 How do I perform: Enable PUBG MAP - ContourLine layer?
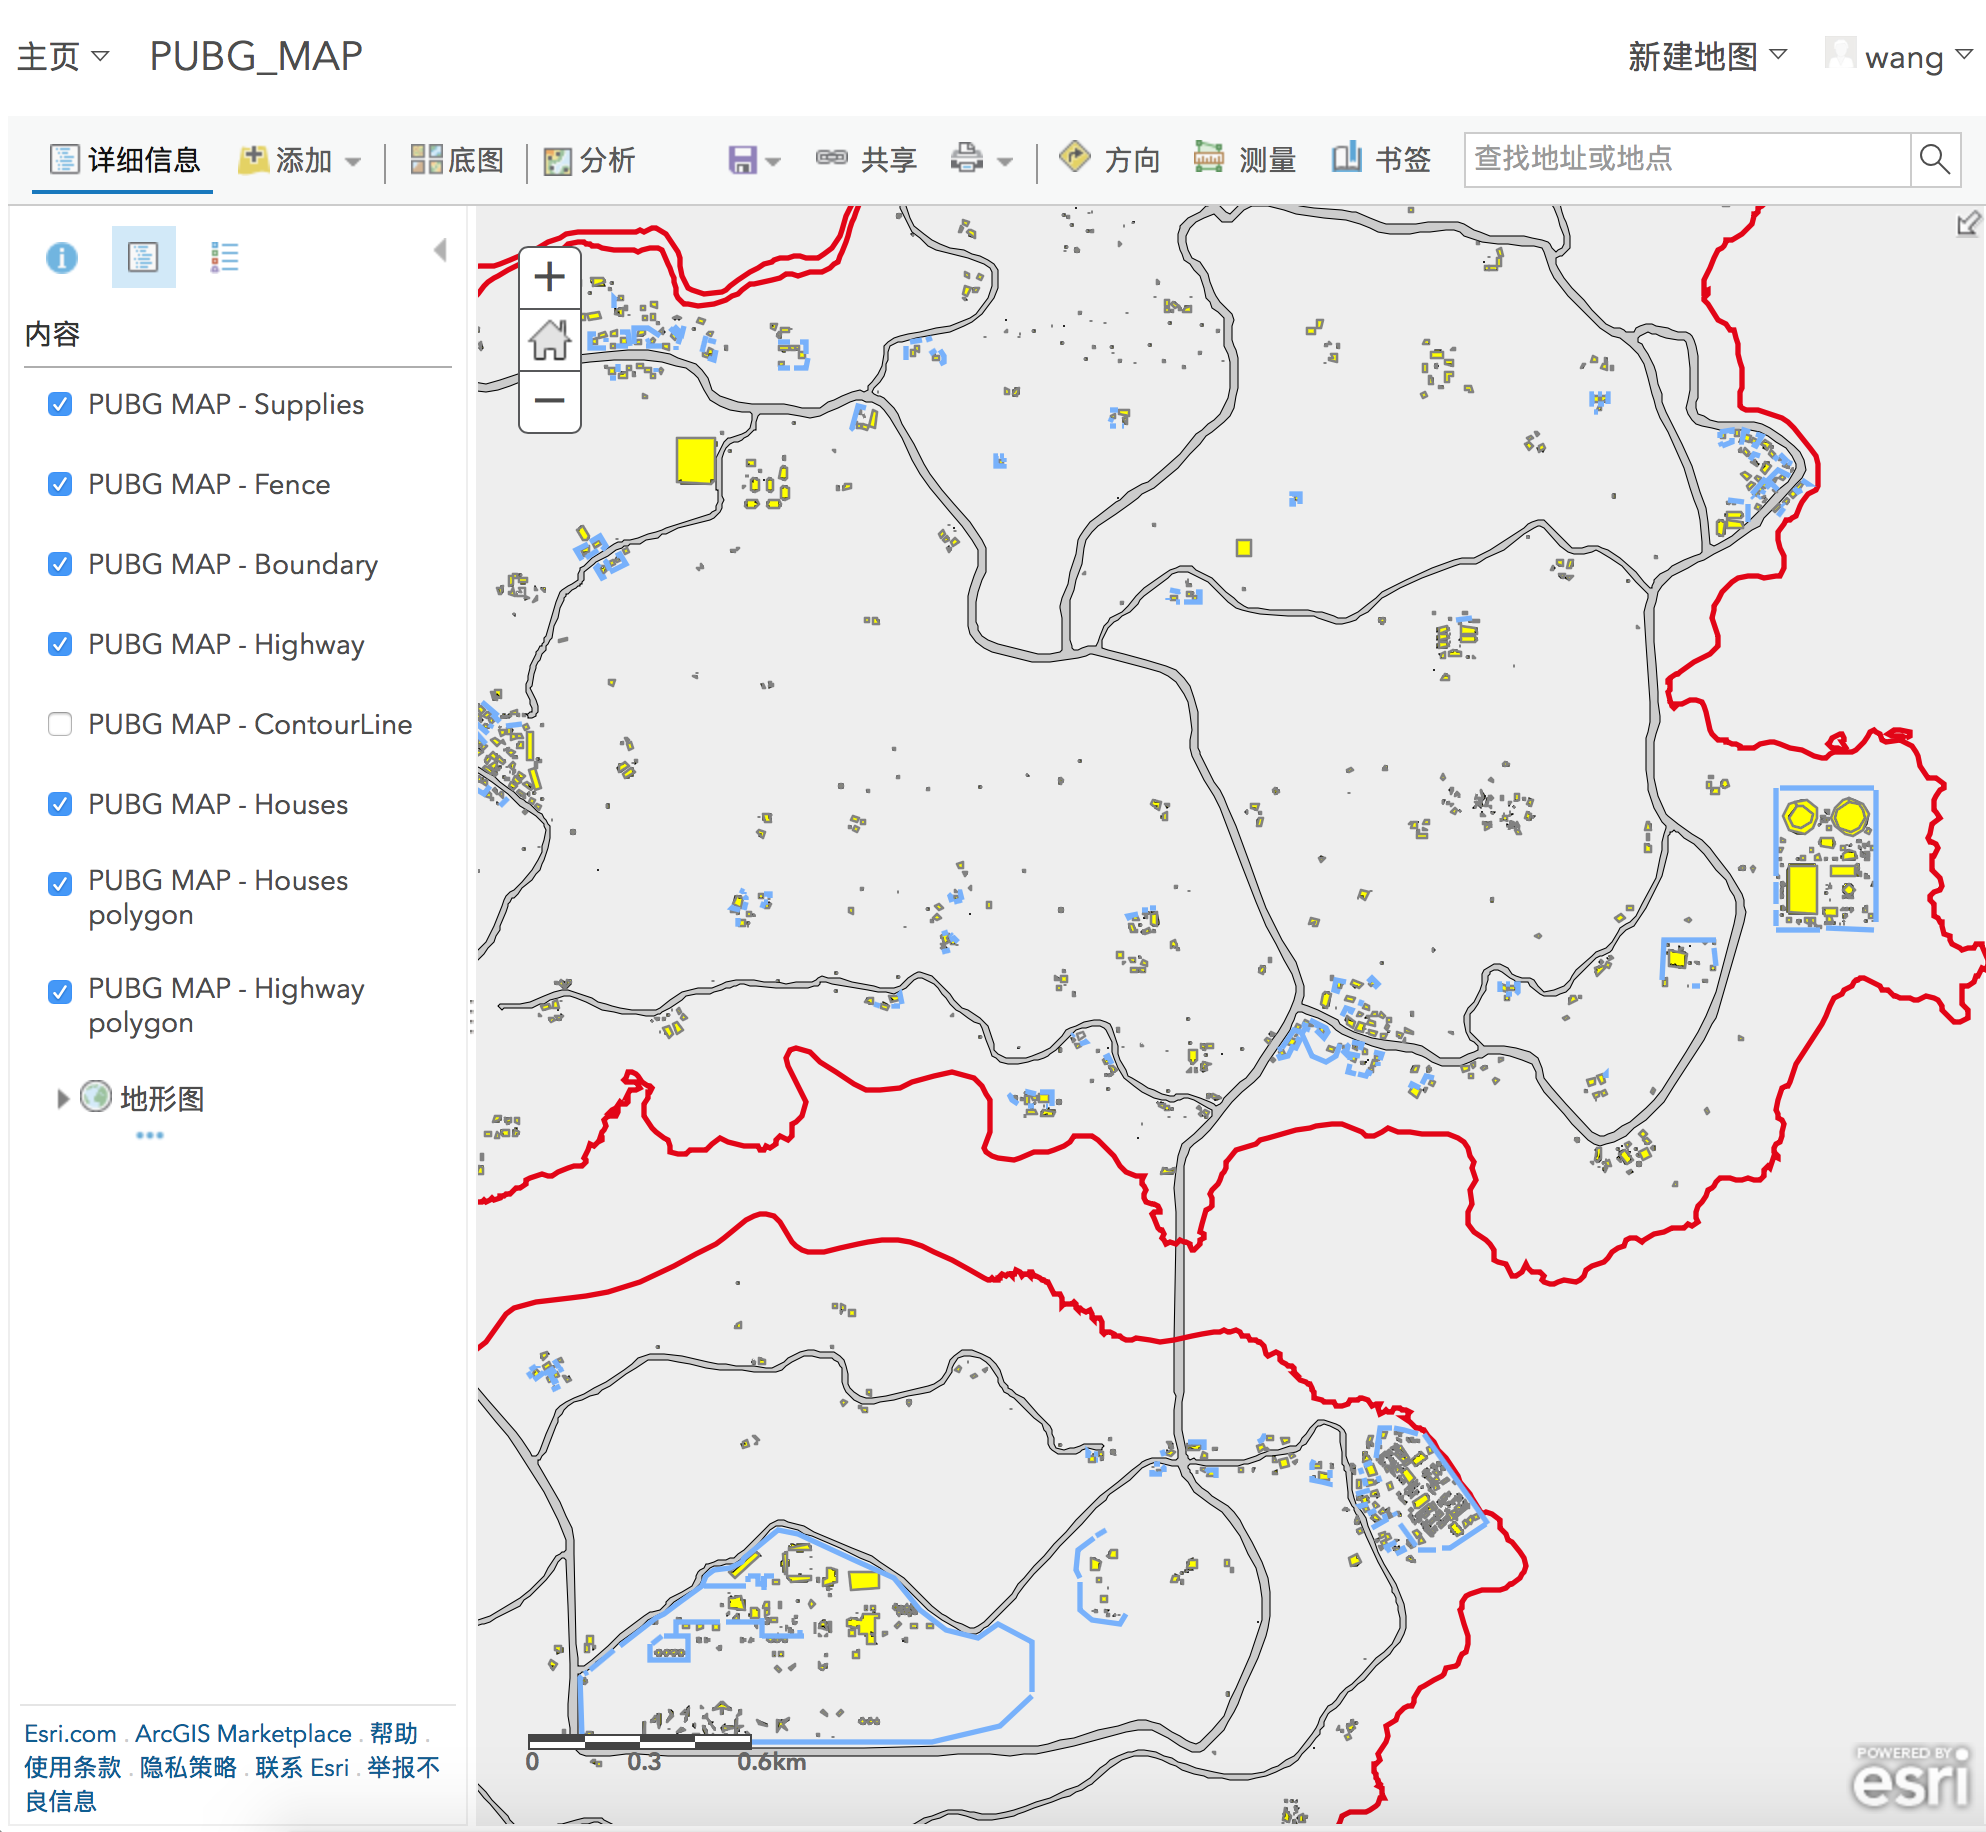click(60, 724)
